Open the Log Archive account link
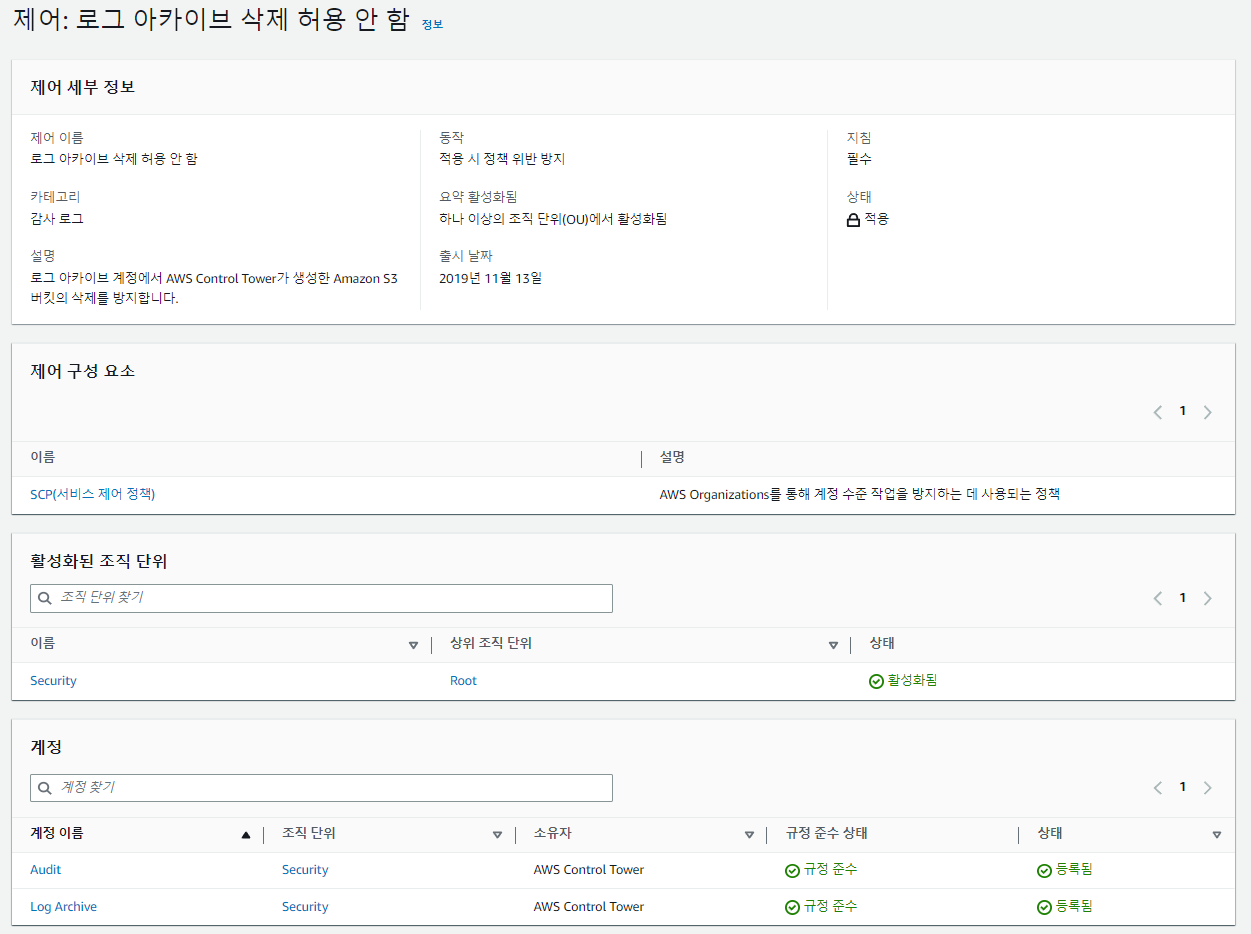Viewport: 1251px width, 934px height. coord(63,907)
